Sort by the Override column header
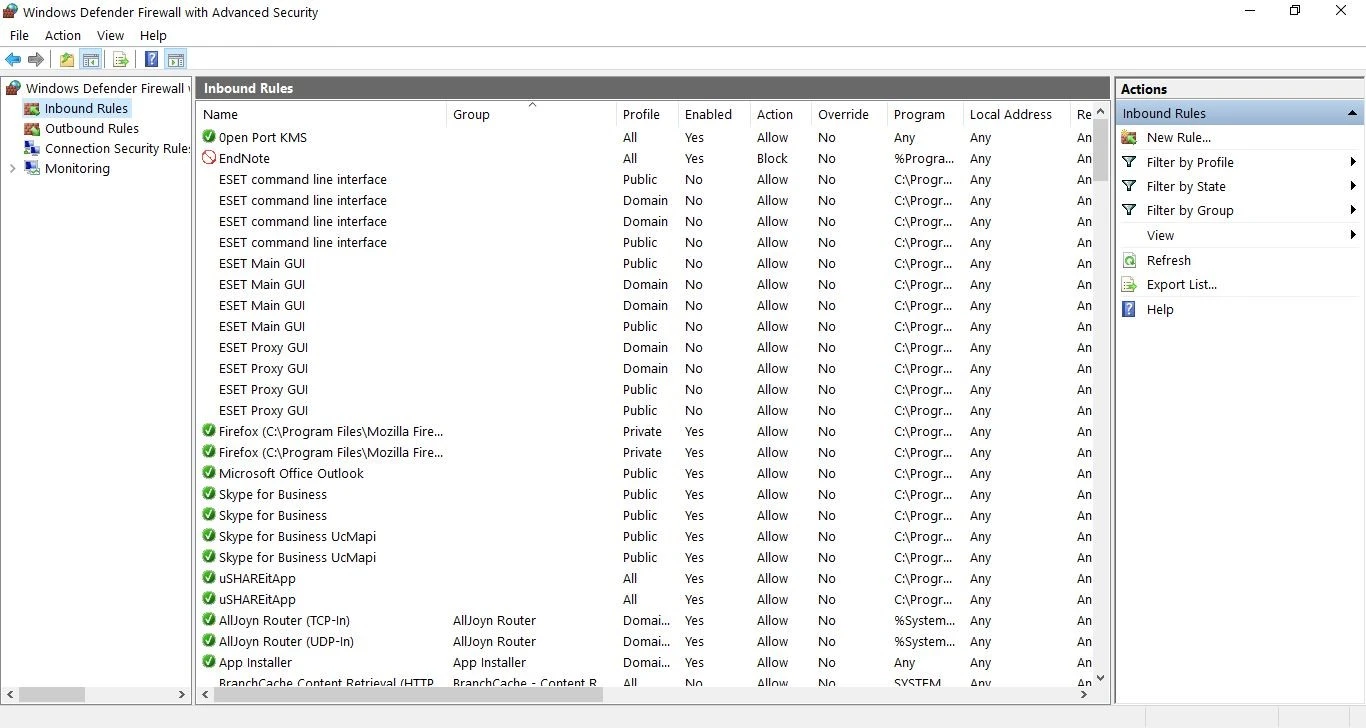The width and height of the screenshot is (1366, 728). 849,114
